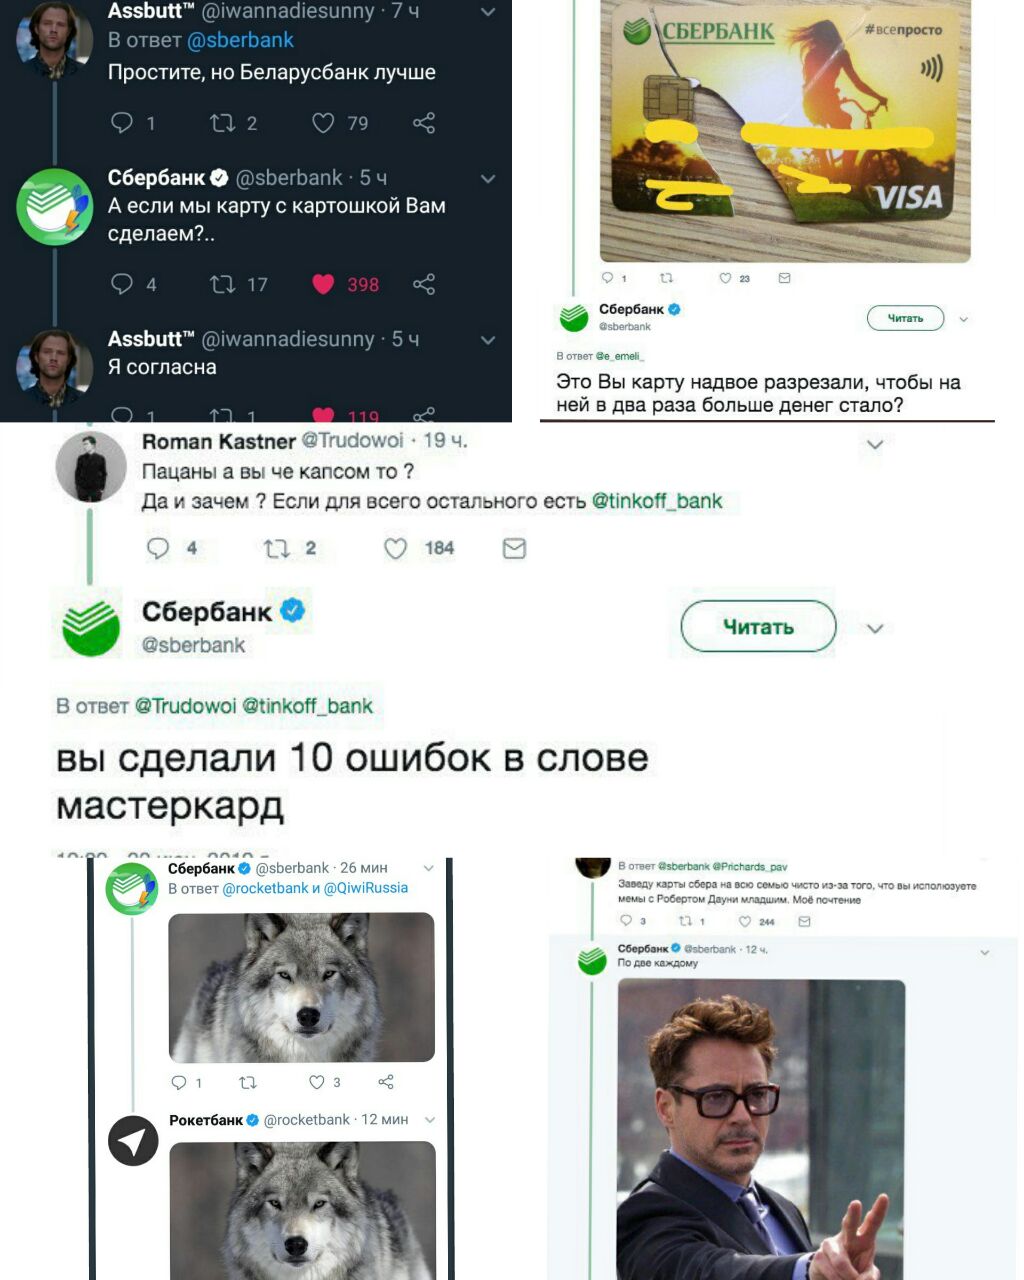View the cut Sberbank Visa card photo
Screen dimensions: 1024x1280
pyautogui.click(x=785, y=131)
